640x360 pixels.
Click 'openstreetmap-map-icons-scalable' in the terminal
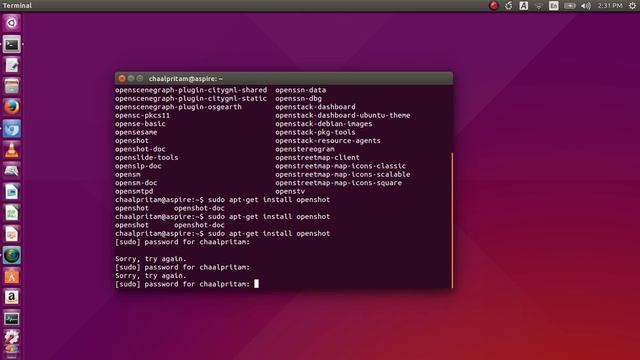pos(342,174)
